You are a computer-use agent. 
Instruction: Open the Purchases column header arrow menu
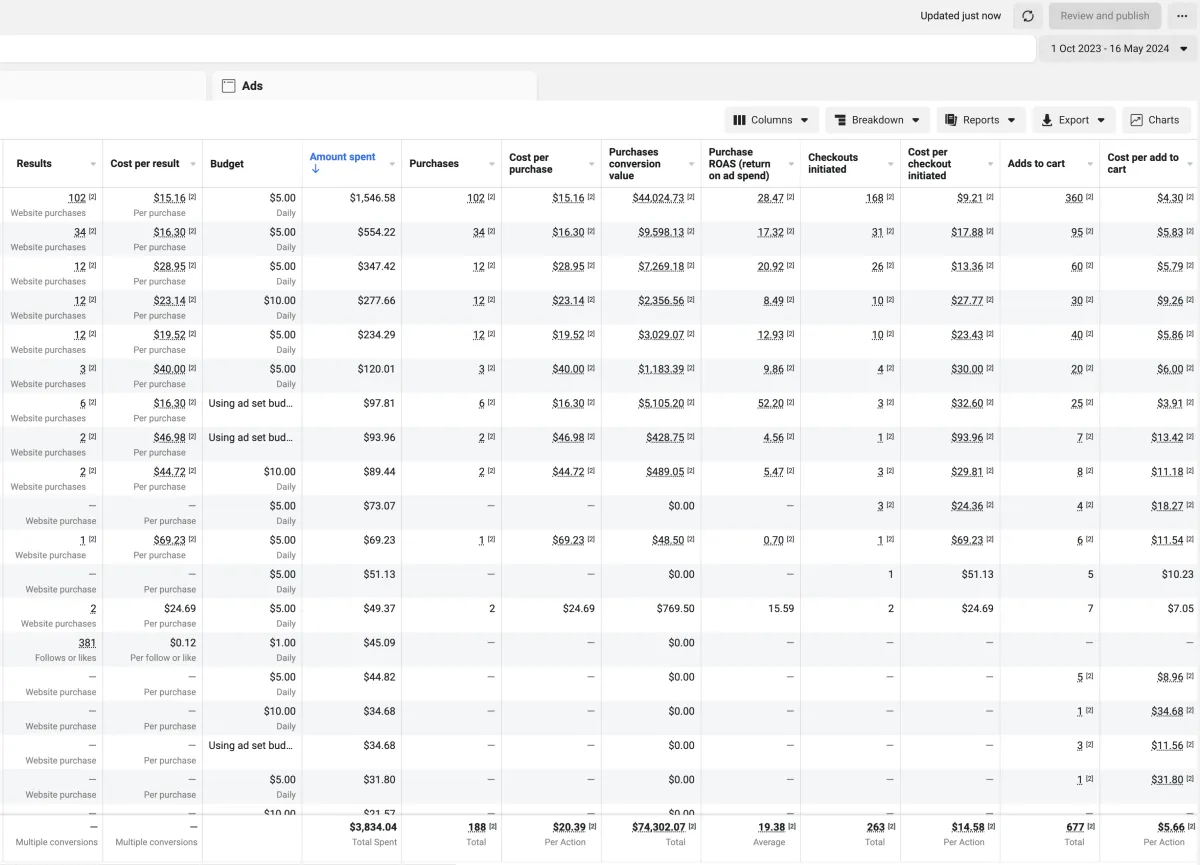[x=492, y=164]
